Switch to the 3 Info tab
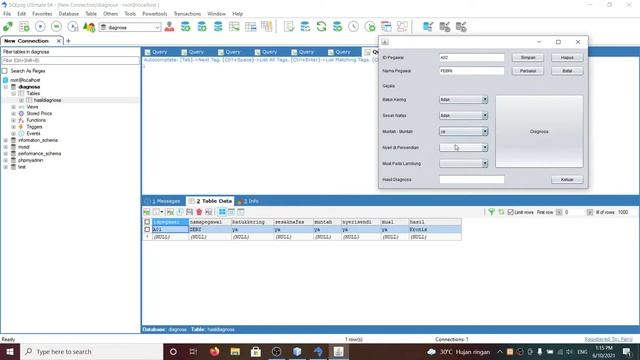The width and height of the screenshot is (640, 360). 249,201
